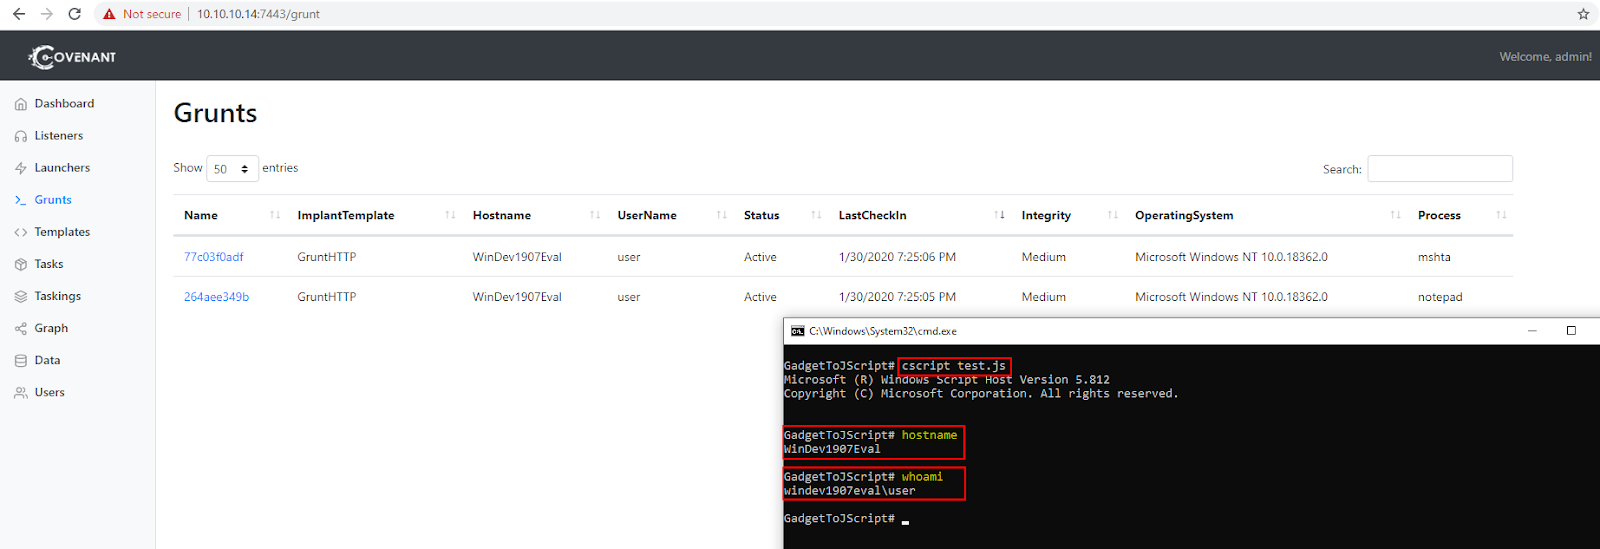1600x549 pixels.
Task: Minimize the cmd.exe window
Action: [1532, 331]
